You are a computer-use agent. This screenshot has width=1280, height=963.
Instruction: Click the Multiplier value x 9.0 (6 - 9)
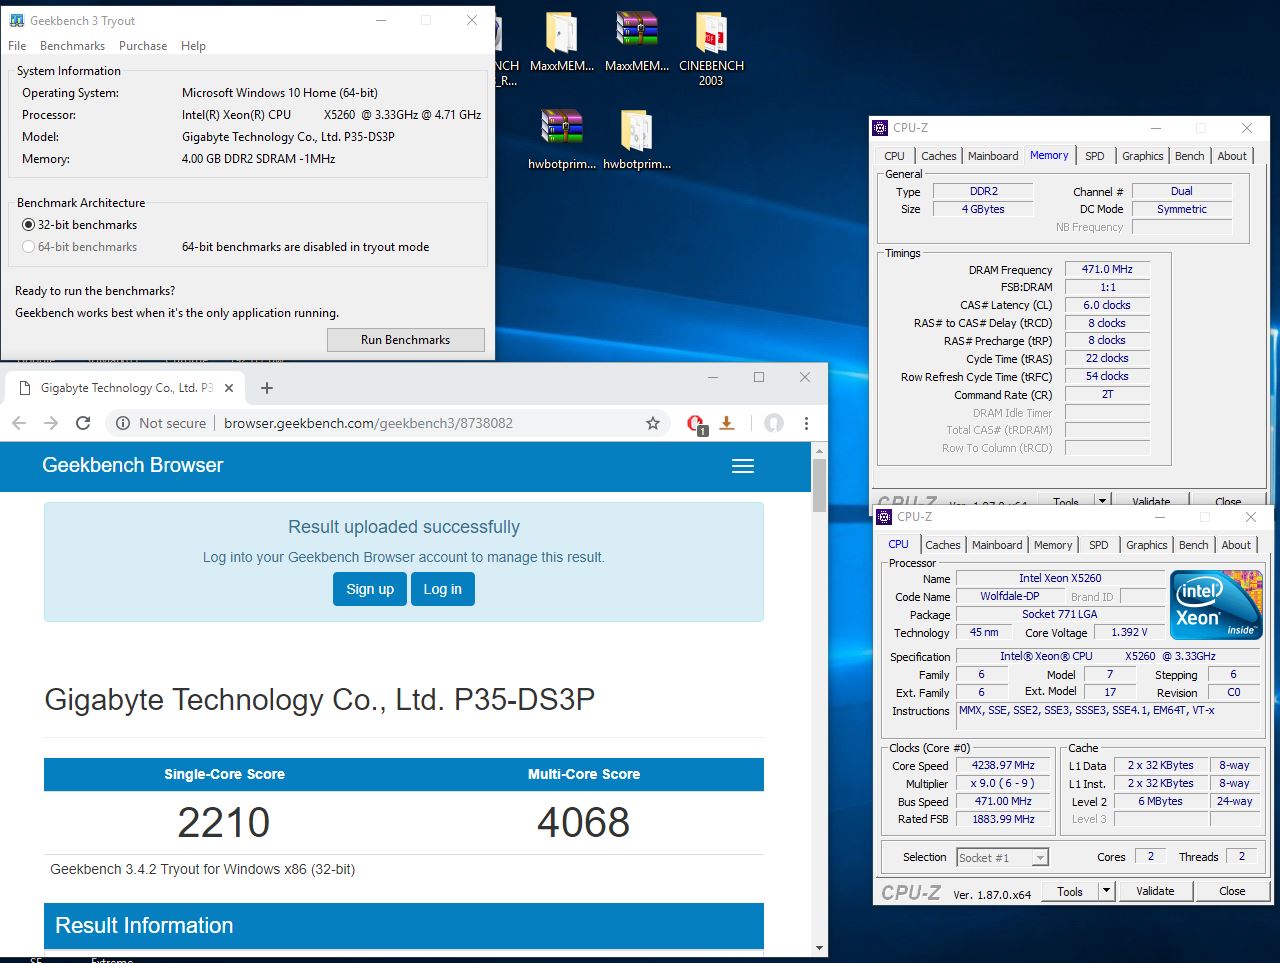pyautogui.click(x=1003, y=784)
